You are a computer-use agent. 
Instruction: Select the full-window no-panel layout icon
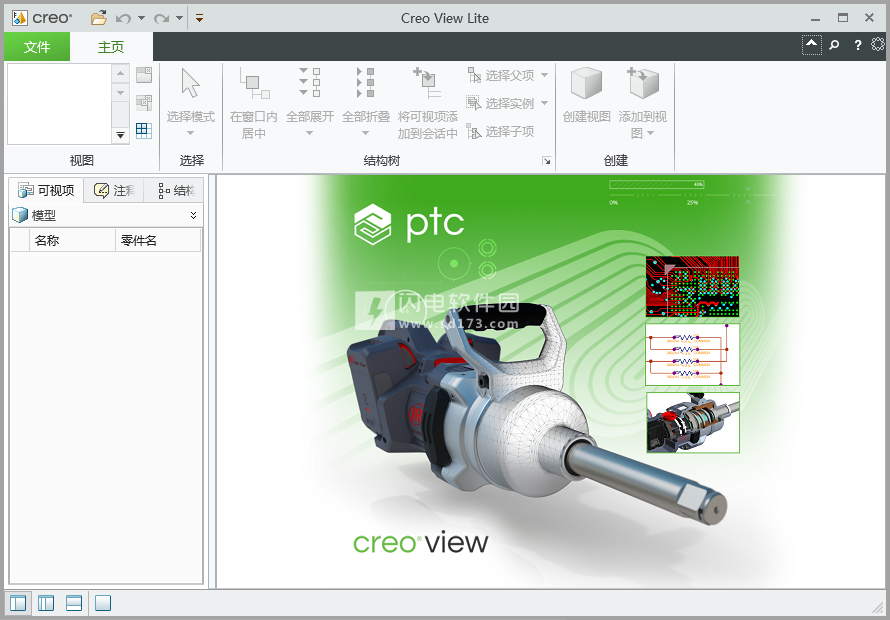point(103,602)
